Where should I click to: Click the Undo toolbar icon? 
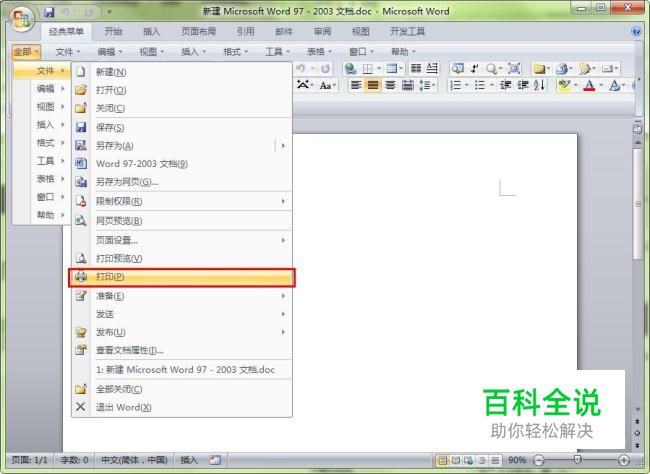301,68
